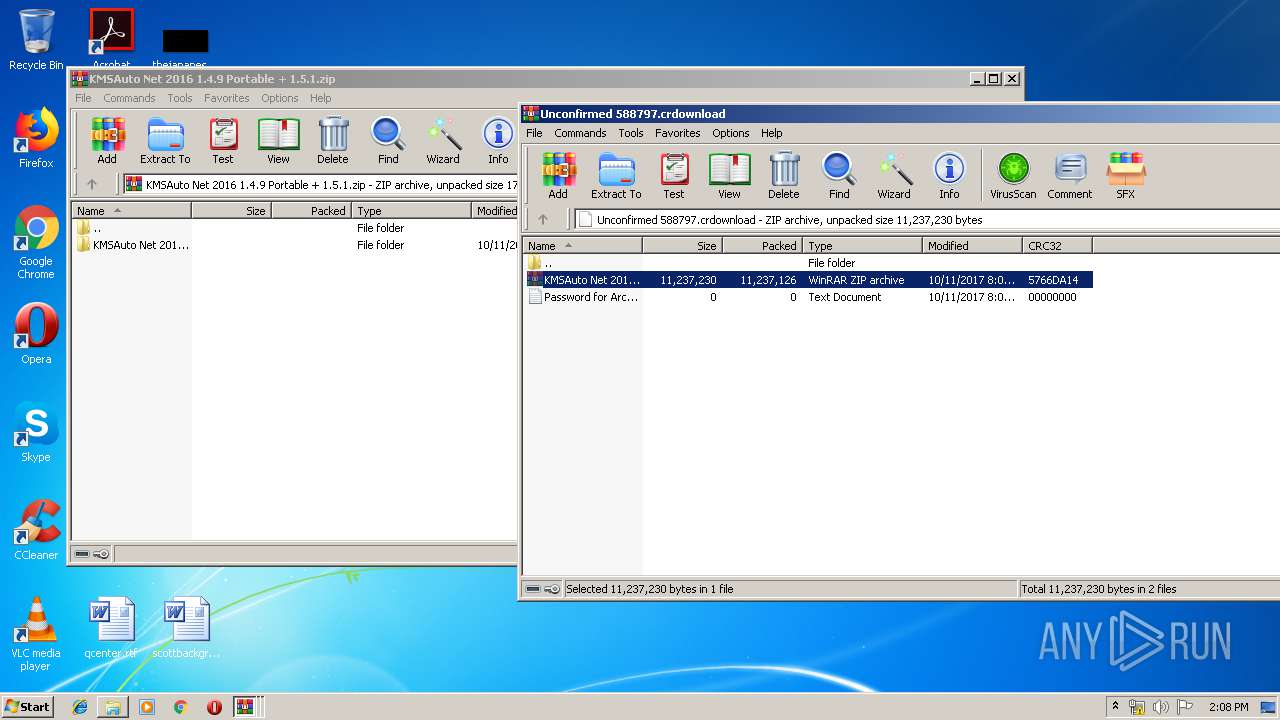
Task: Select Skype desktop shortcut
Action: (x=36, y=432)
